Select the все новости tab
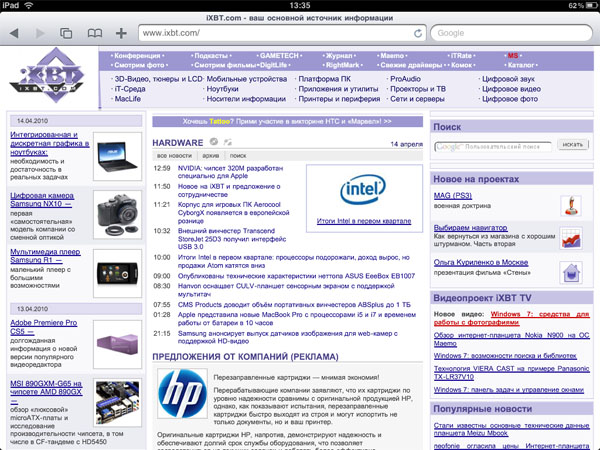The width and height of the screenshot is (600, 450). (173, 156)
